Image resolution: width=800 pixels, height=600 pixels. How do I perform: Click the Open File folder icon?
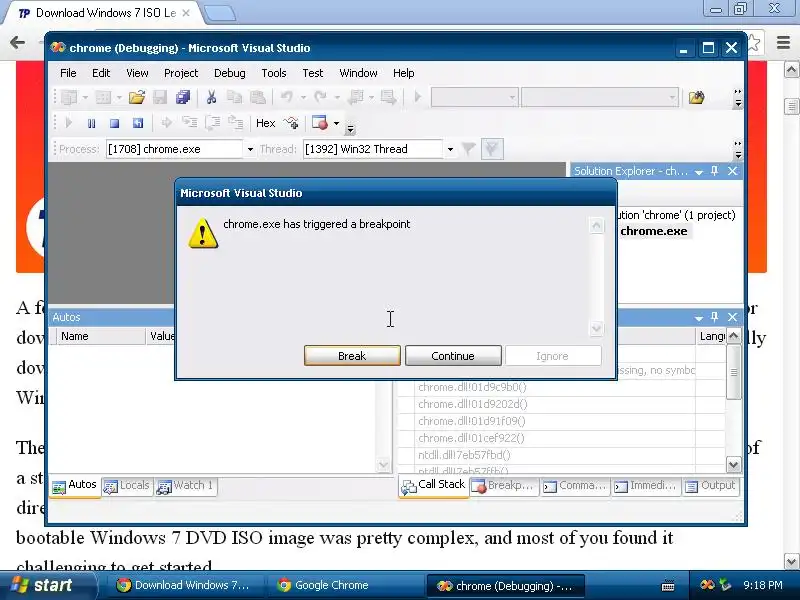tap(137, 97)
